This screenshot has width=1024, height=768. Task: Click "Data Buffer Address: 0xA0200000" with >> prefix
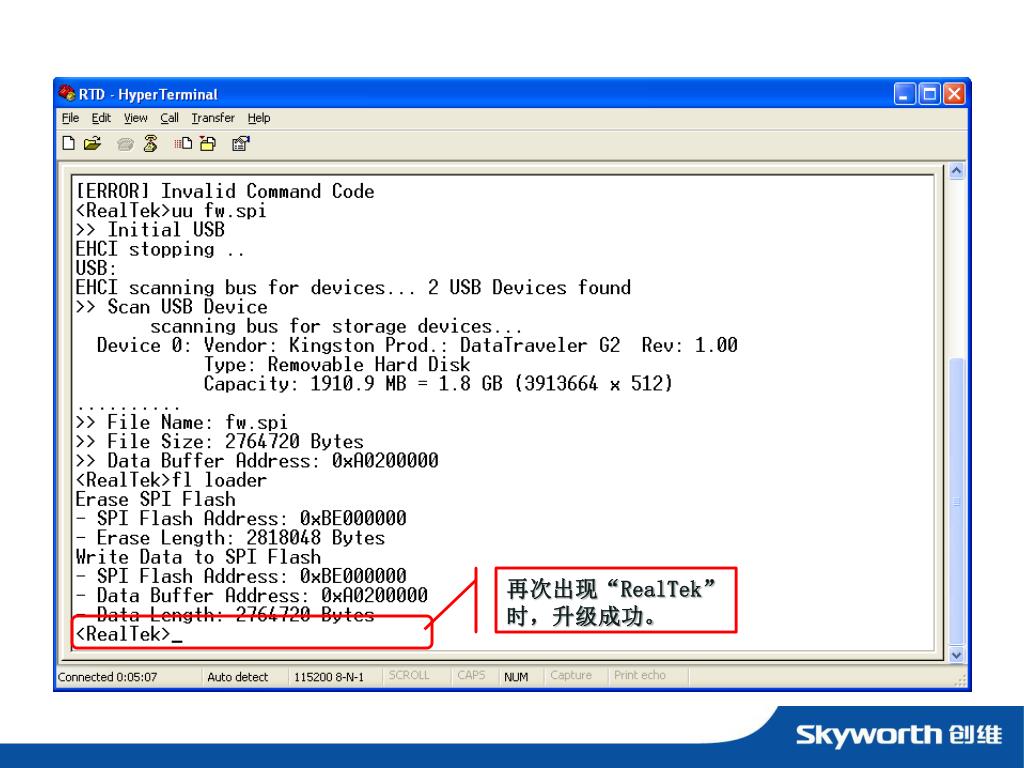(x=257, y=461)
